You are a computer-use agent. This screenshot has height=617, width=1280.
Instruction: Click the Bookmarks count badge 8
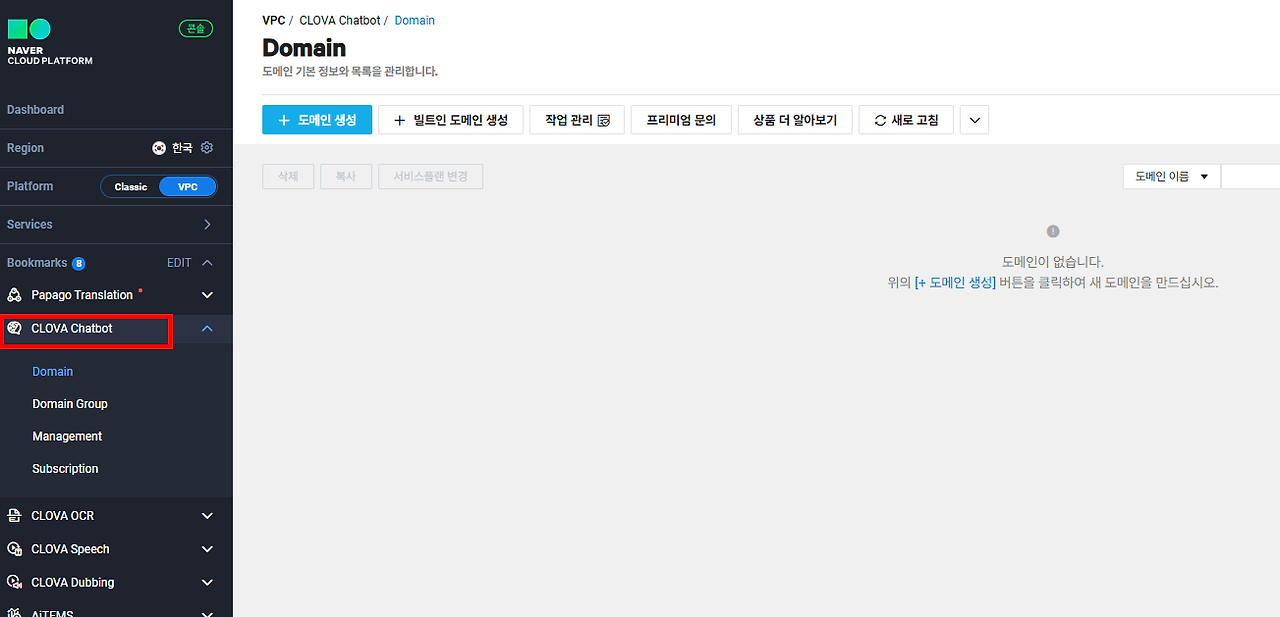click(x=79, y=264)
